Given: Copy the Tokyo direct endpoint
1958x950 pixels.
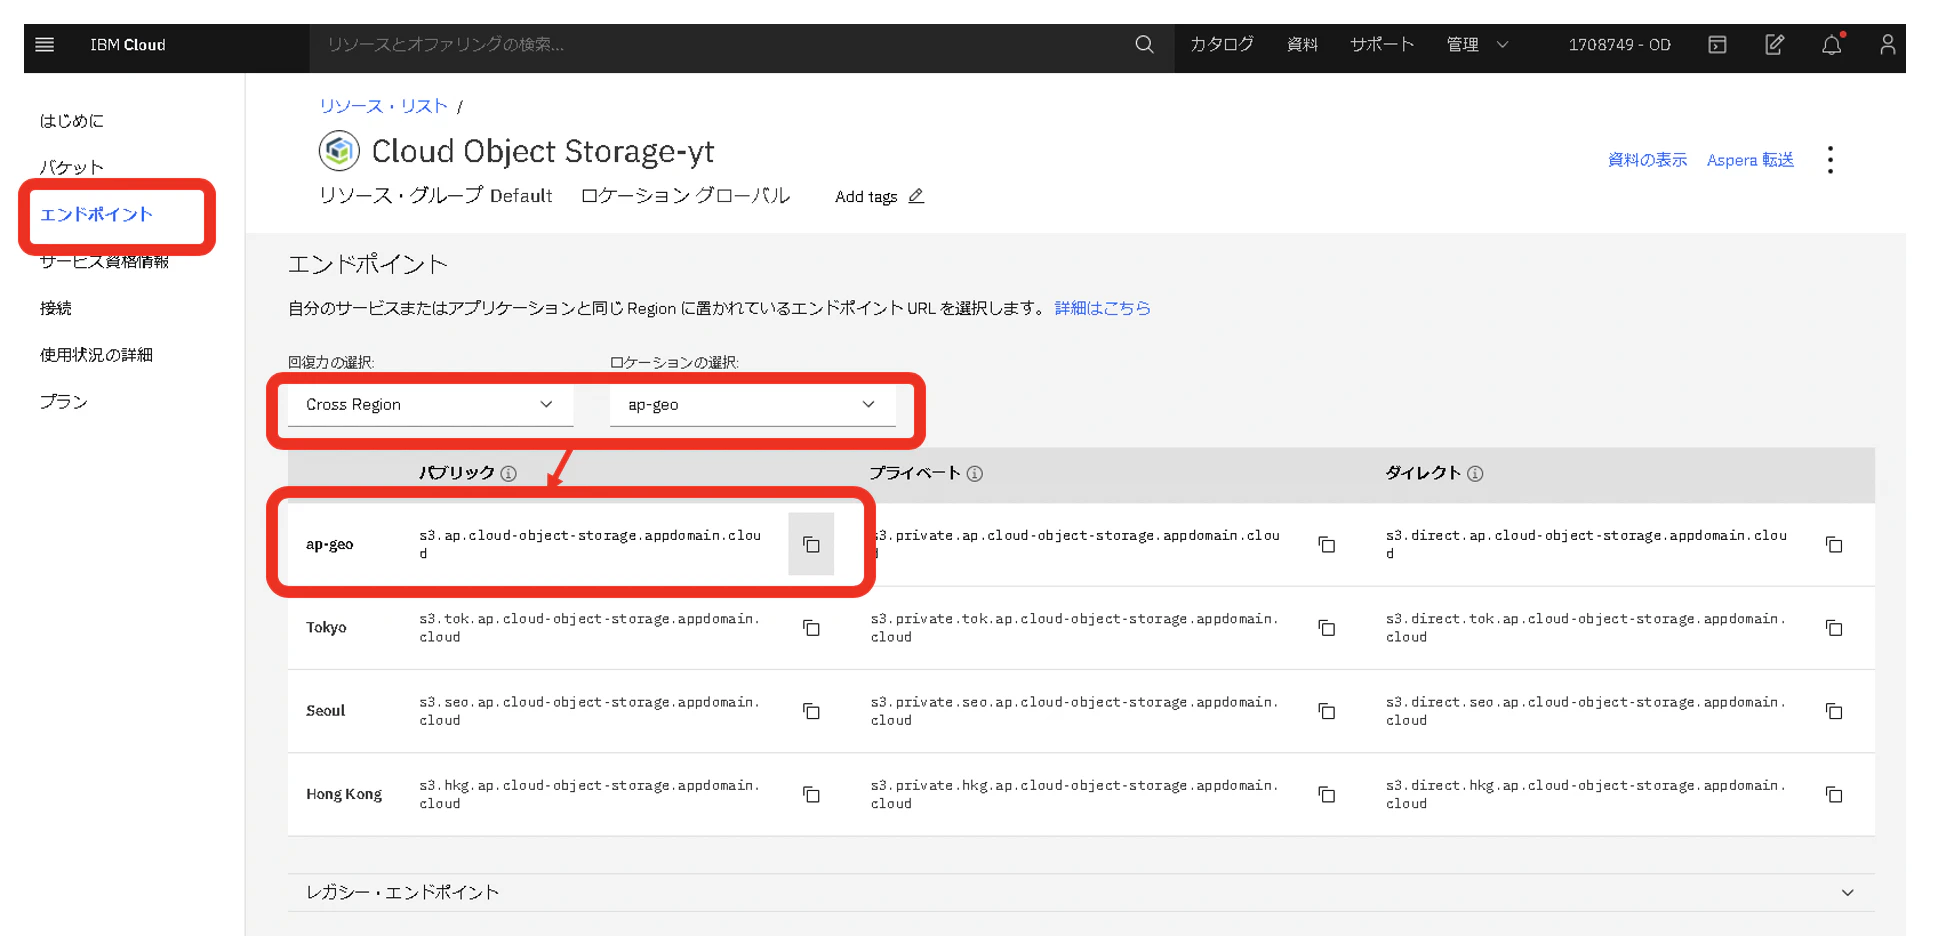Looking at the screenshot, I should click(x=1834, y=628).
